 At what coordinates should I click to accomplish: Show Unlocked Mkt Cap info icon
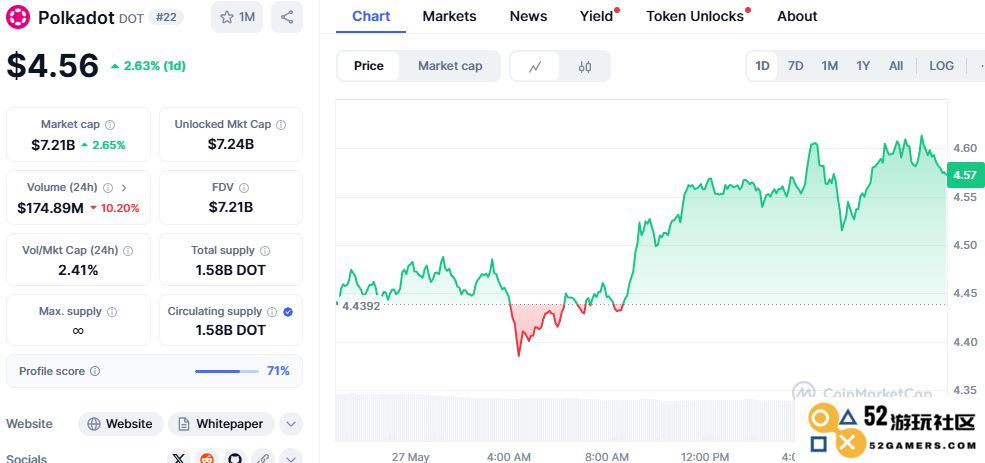click(x=281, y=124)
